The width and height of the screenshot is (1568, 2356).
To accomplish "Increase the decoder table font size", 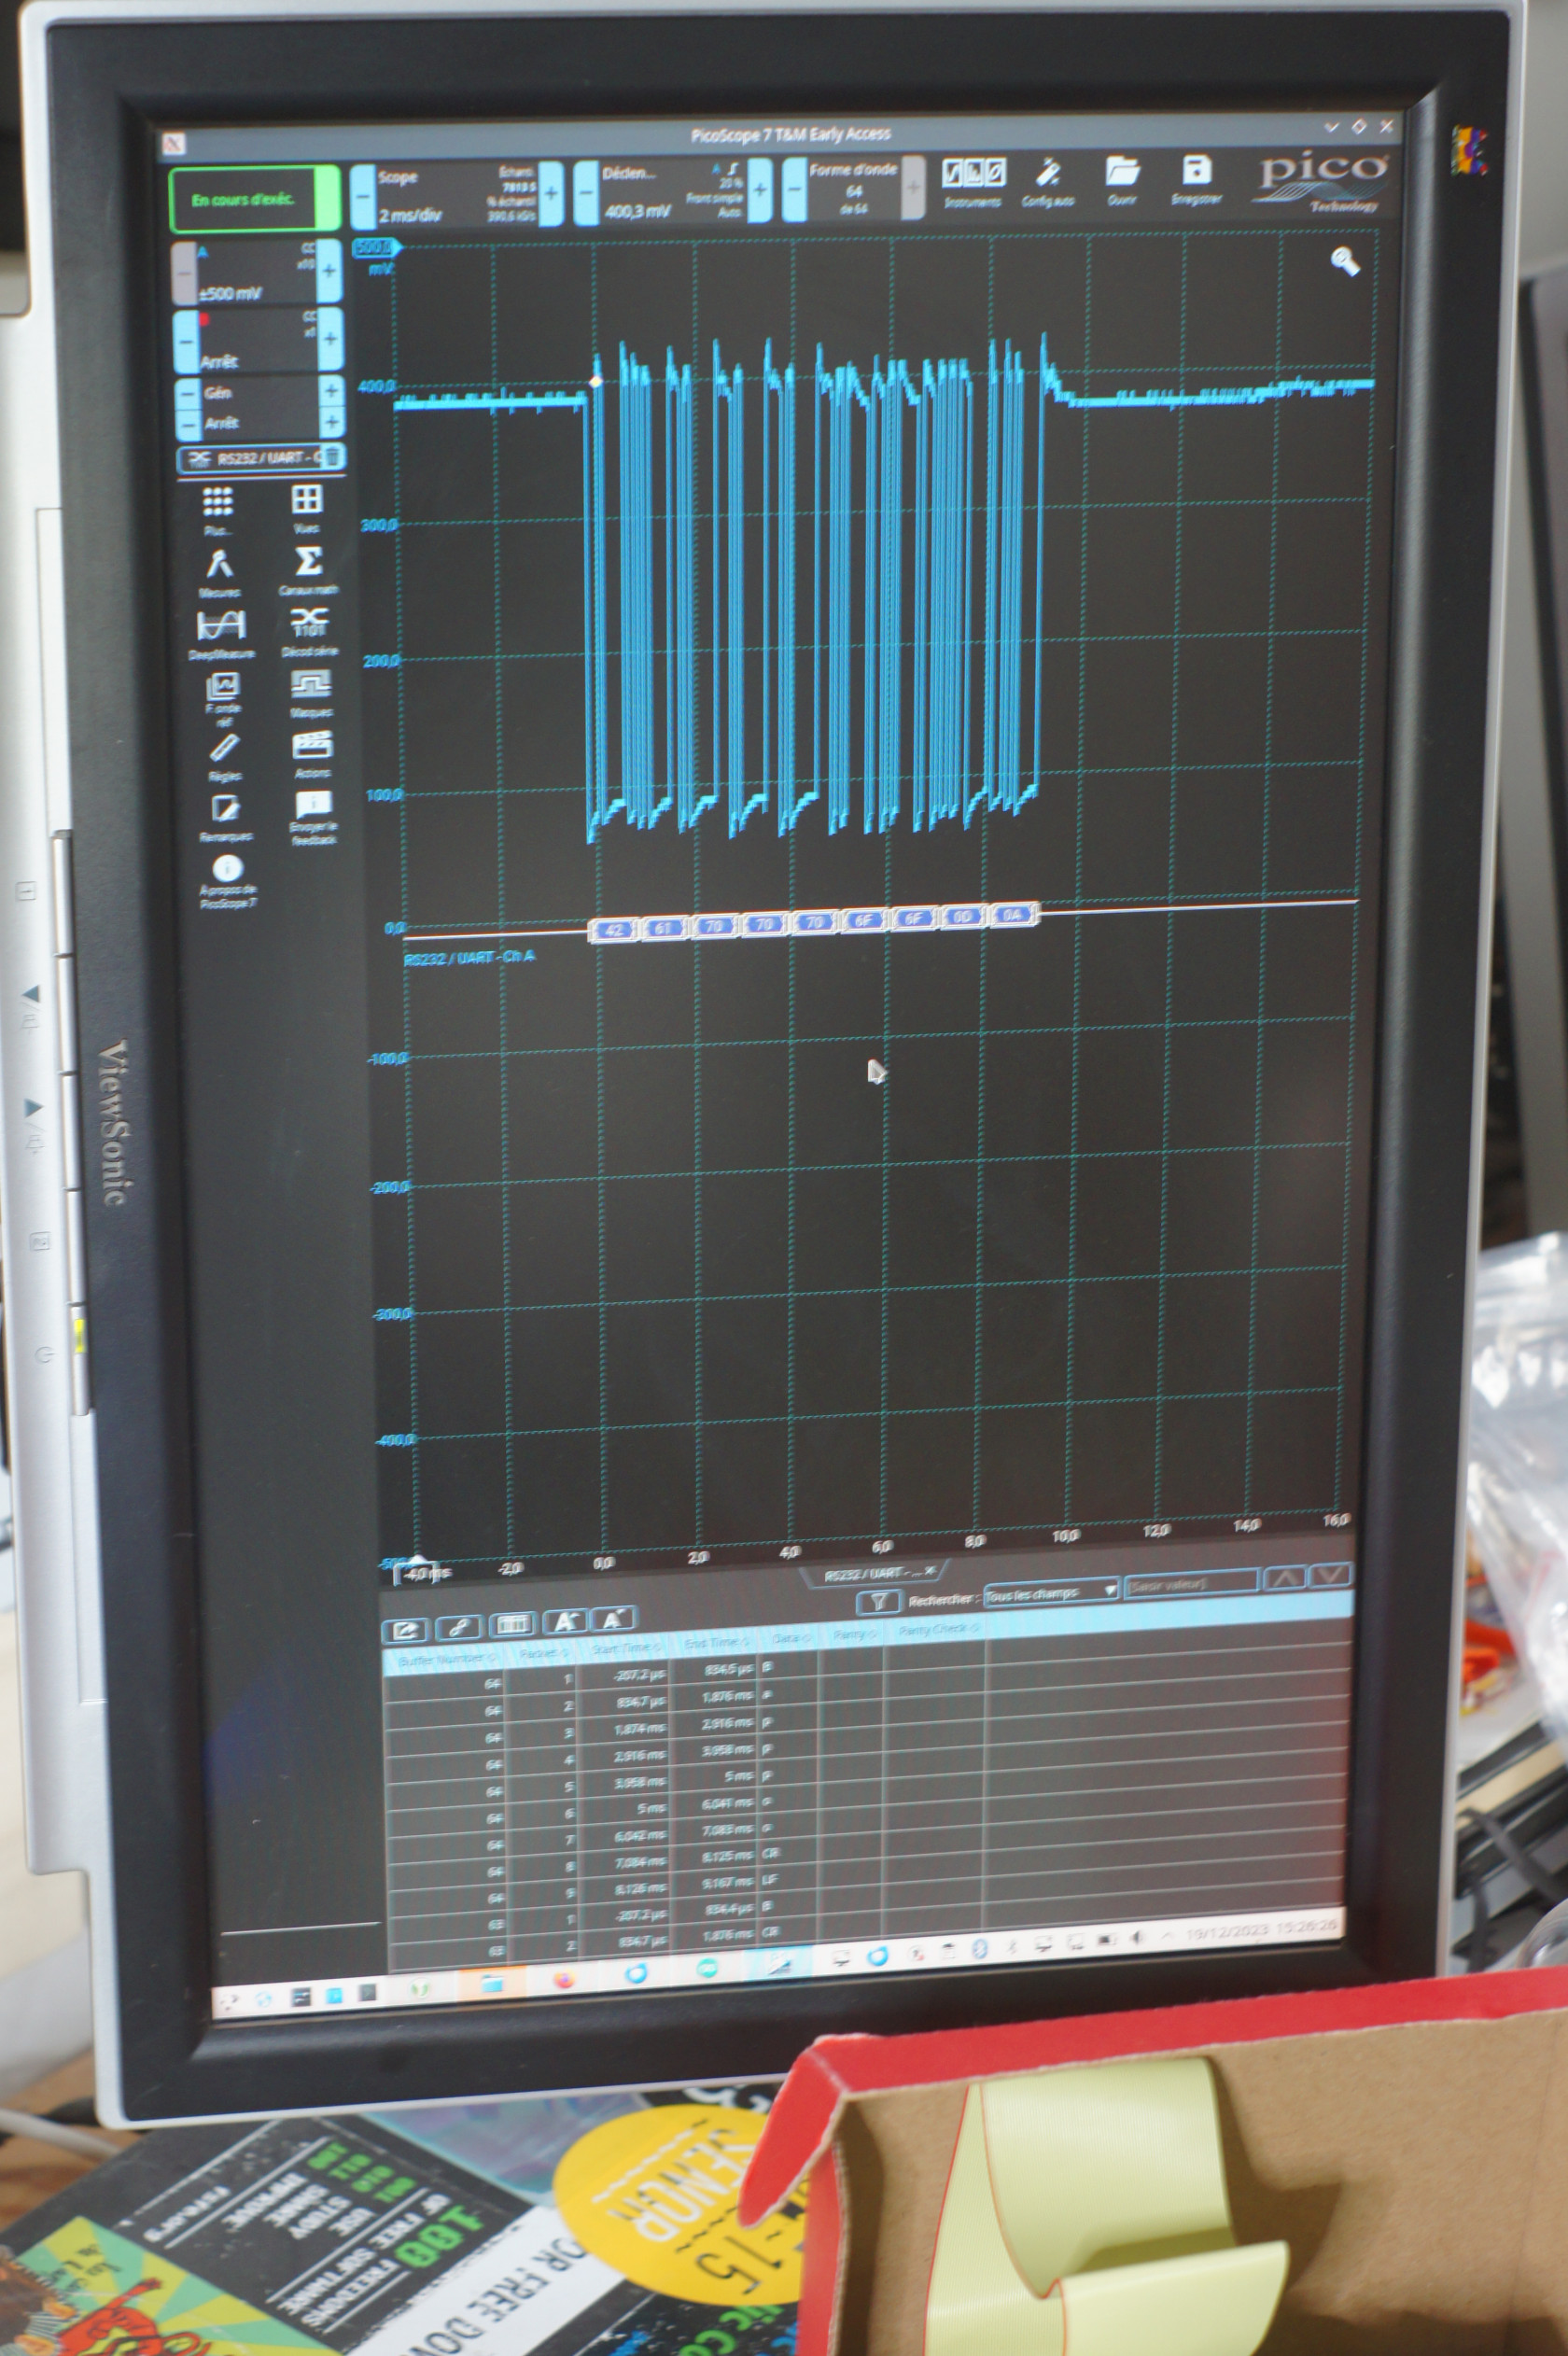I will [564, 1620].
